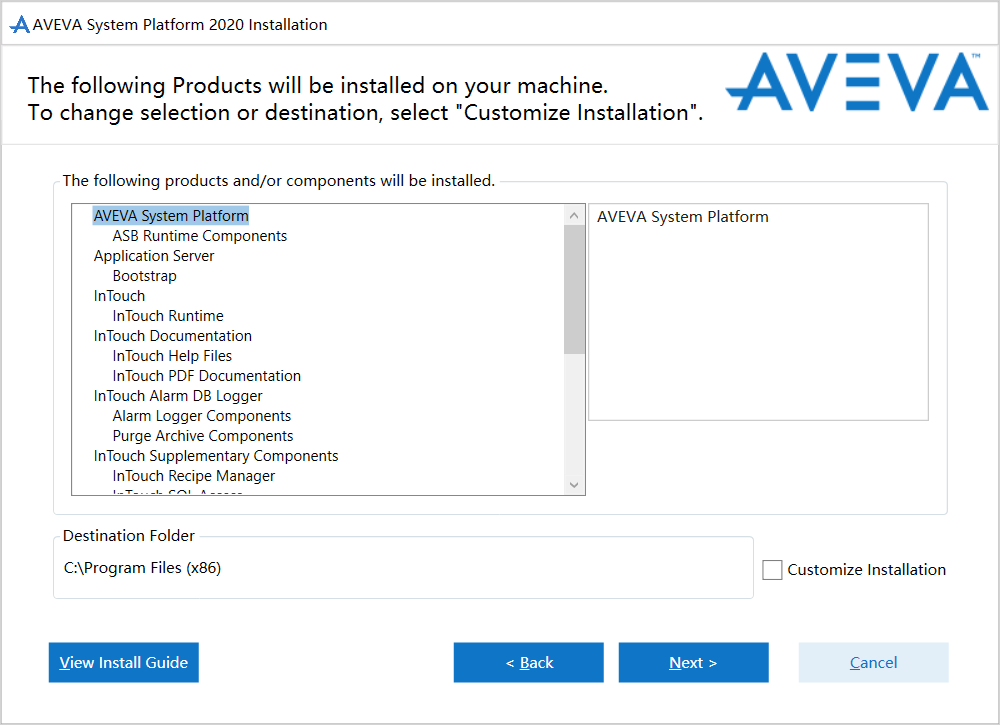Viewport: 1000px width, 725px height.
Task: Select the Application Server entry
Action: pos(154,256)
